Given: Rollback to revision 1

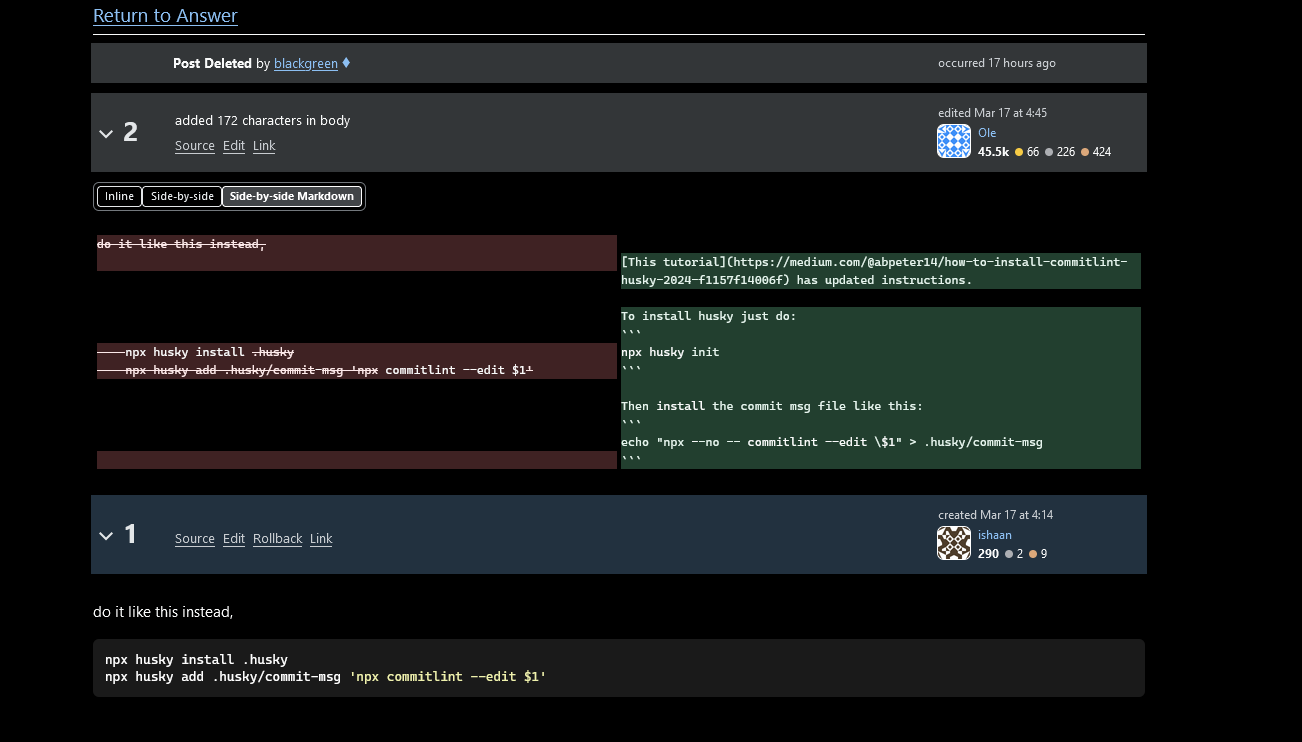Looking at the screenshot, I should (278, 539).
